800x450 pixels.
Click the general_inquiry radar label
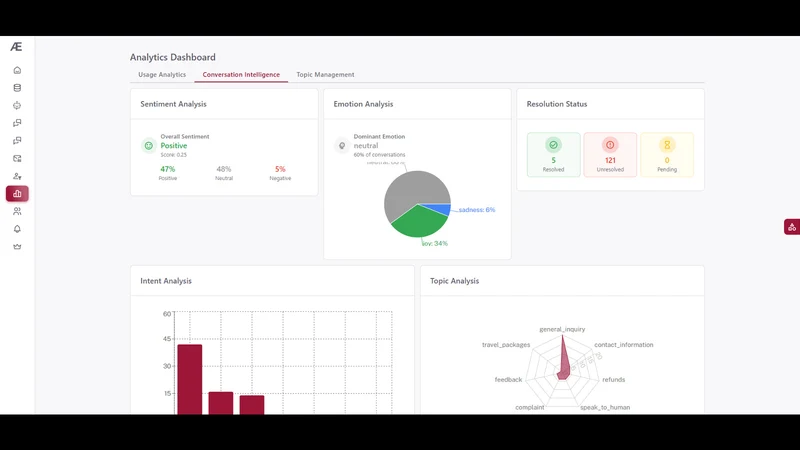tap(562, 329)
